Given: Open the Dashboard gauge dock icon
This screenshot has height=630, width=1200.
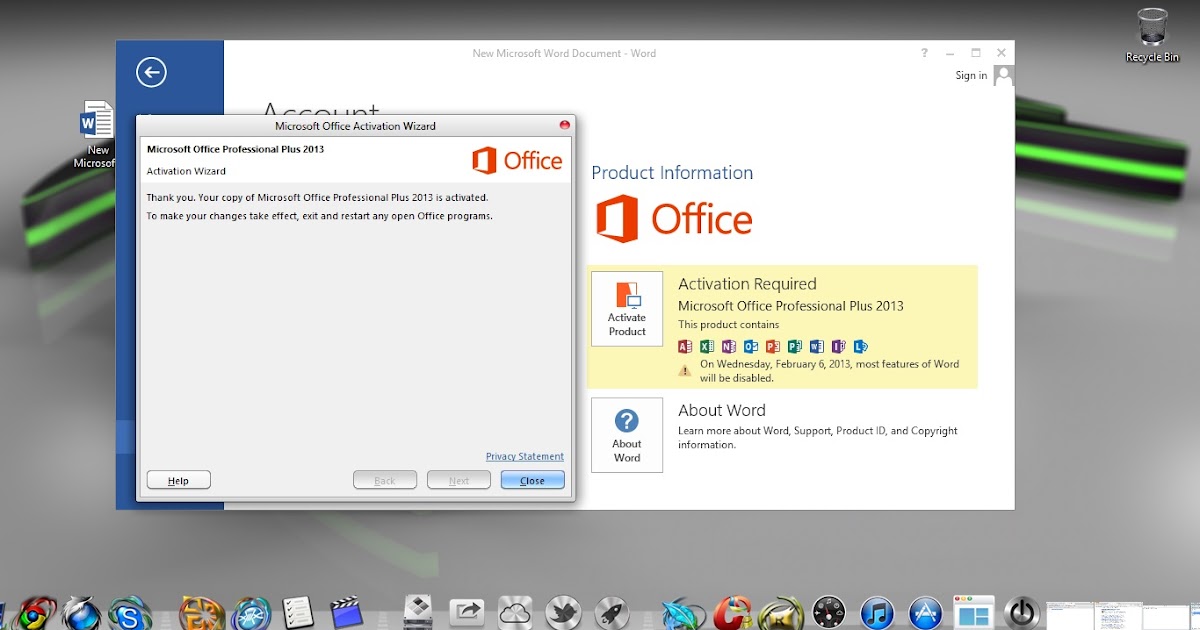Looking at the screenshot, I should coord(829,612).
